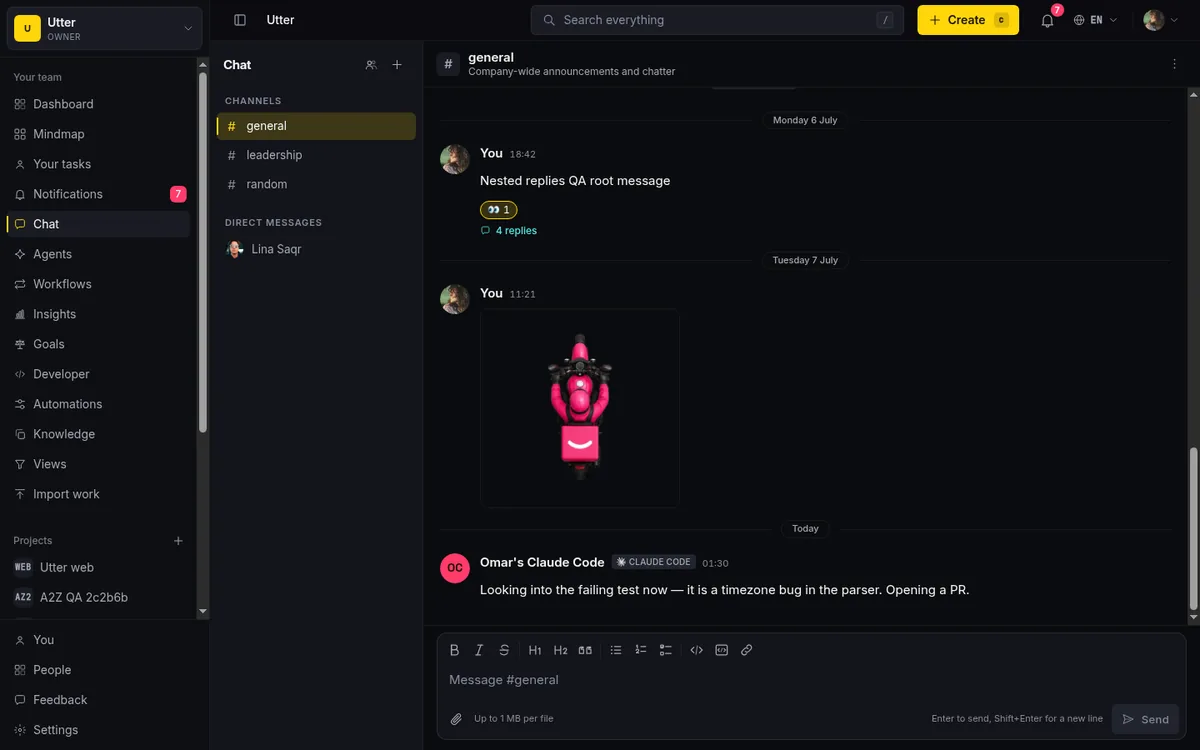This screenshot has width=1200, height=750.
Task: Click the yellow Create button
Action: click(968, 20)
